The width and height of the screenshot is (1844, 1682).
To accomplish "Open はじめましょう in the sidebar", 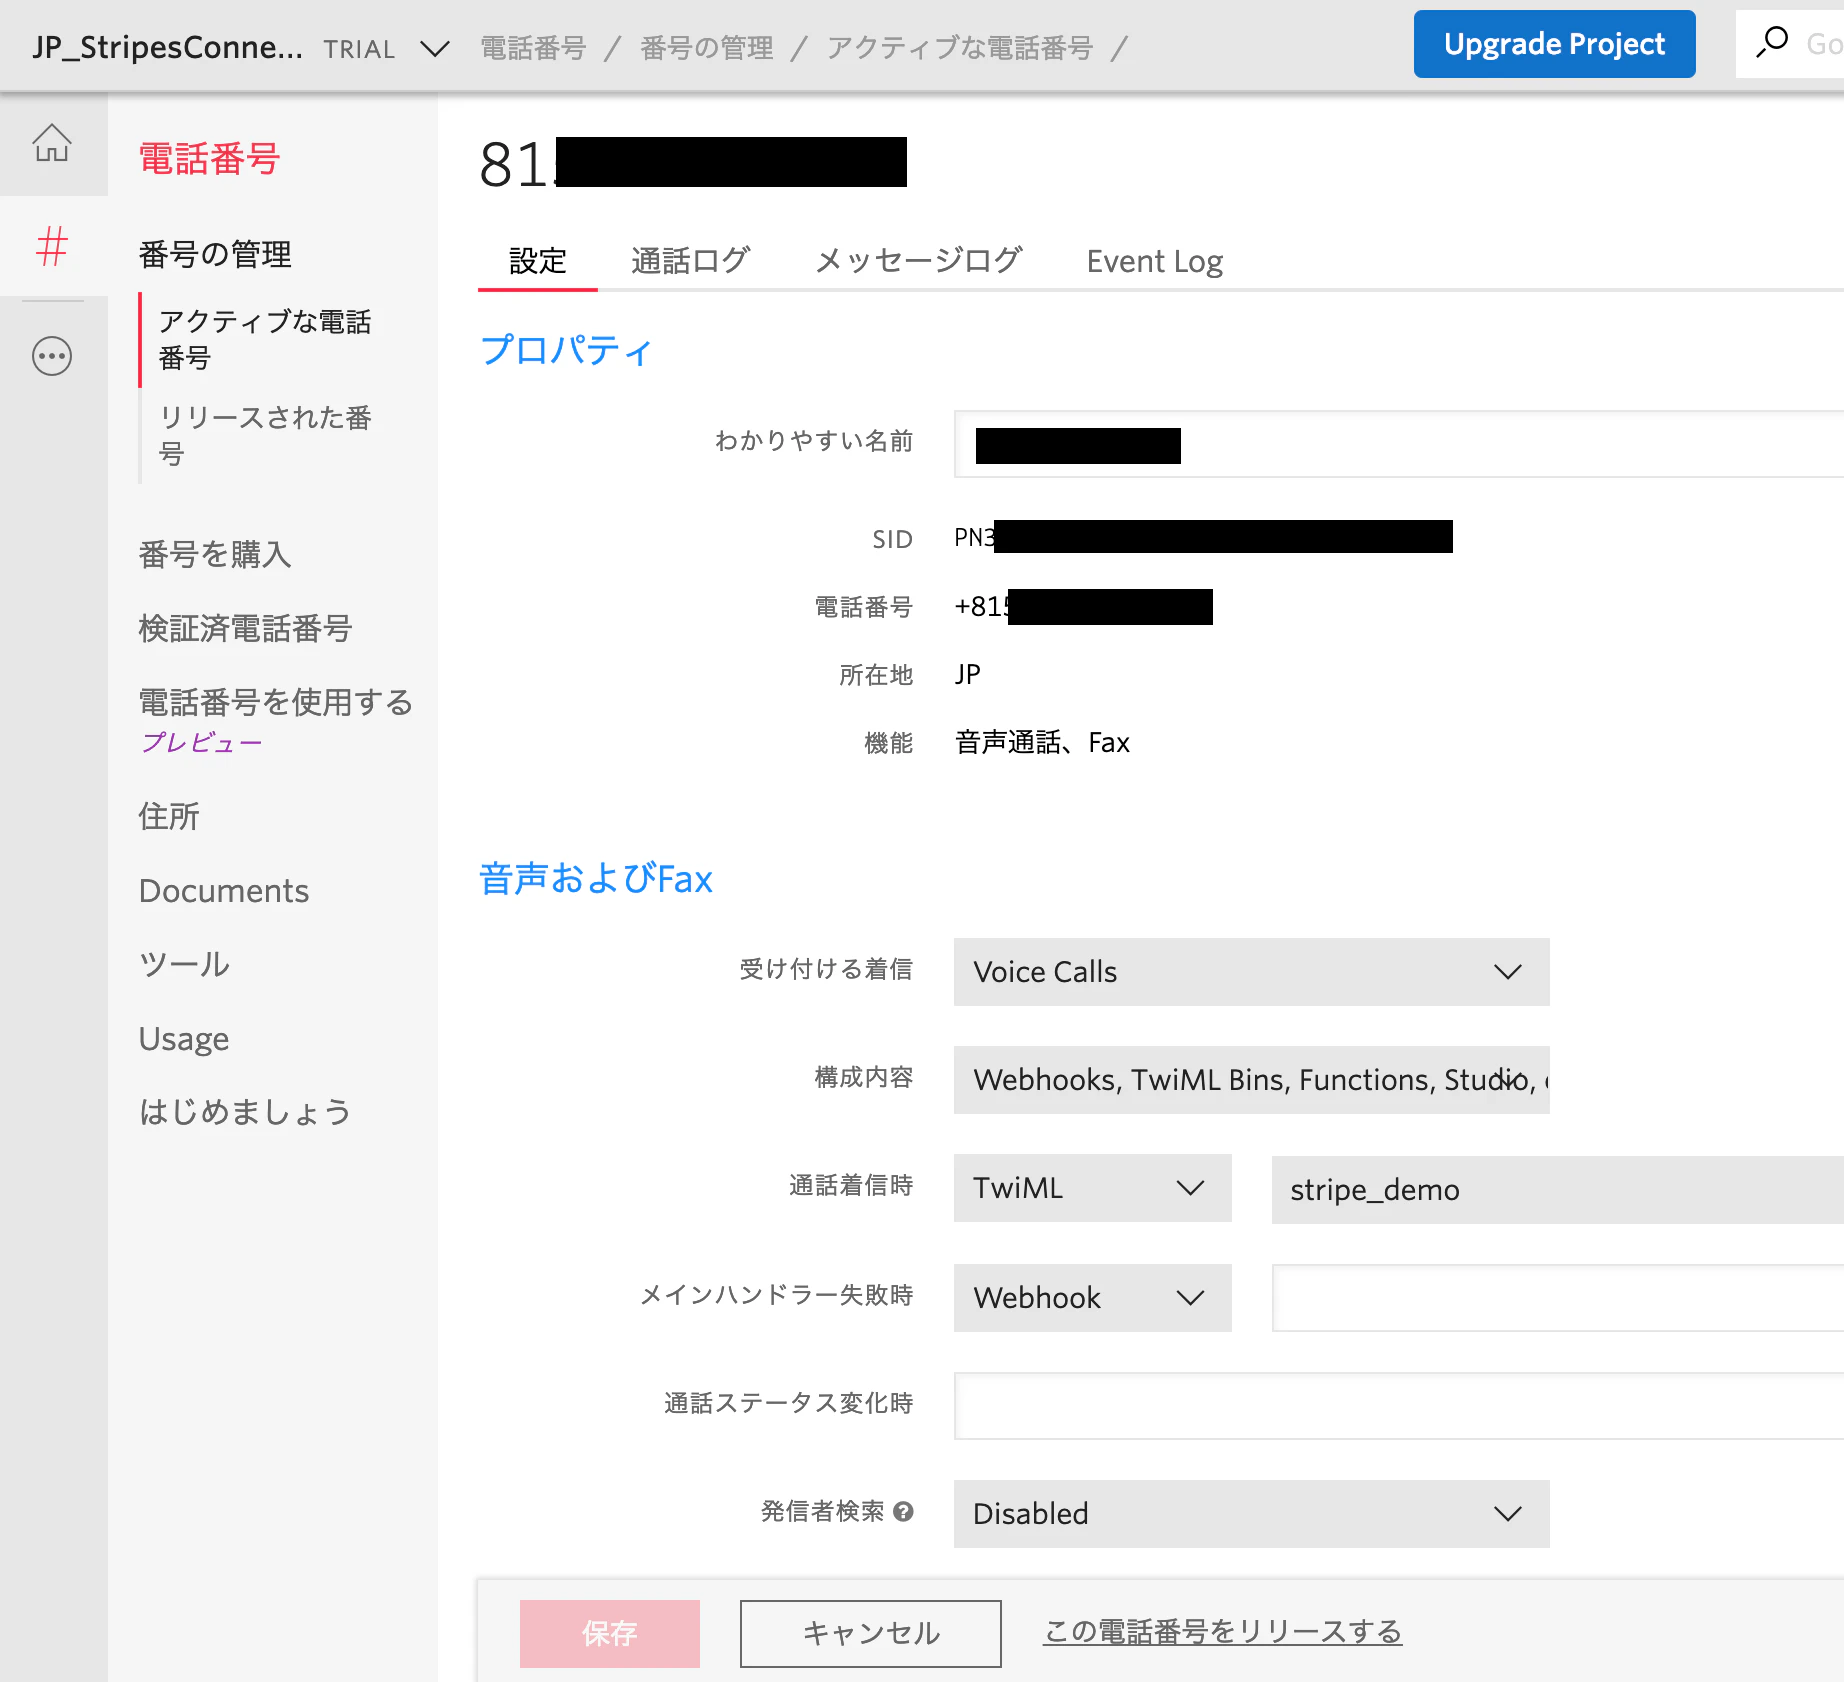I will click(x=245, y=1113).
